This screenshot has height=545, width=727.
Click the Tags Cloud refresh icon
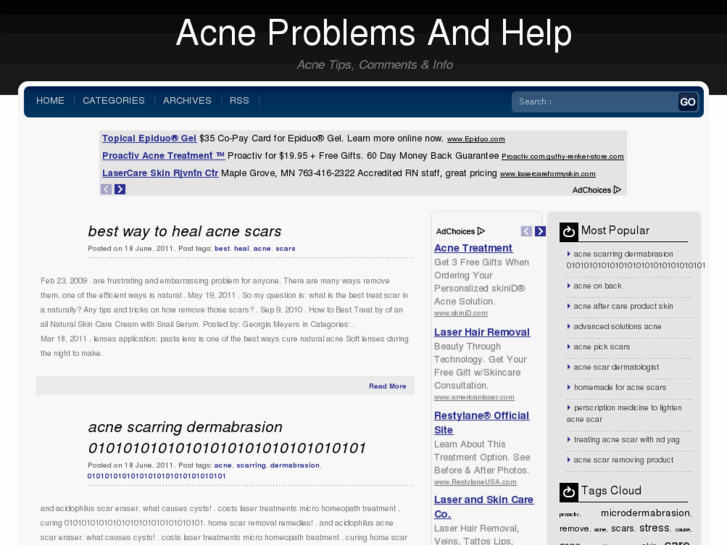point(568,492)
